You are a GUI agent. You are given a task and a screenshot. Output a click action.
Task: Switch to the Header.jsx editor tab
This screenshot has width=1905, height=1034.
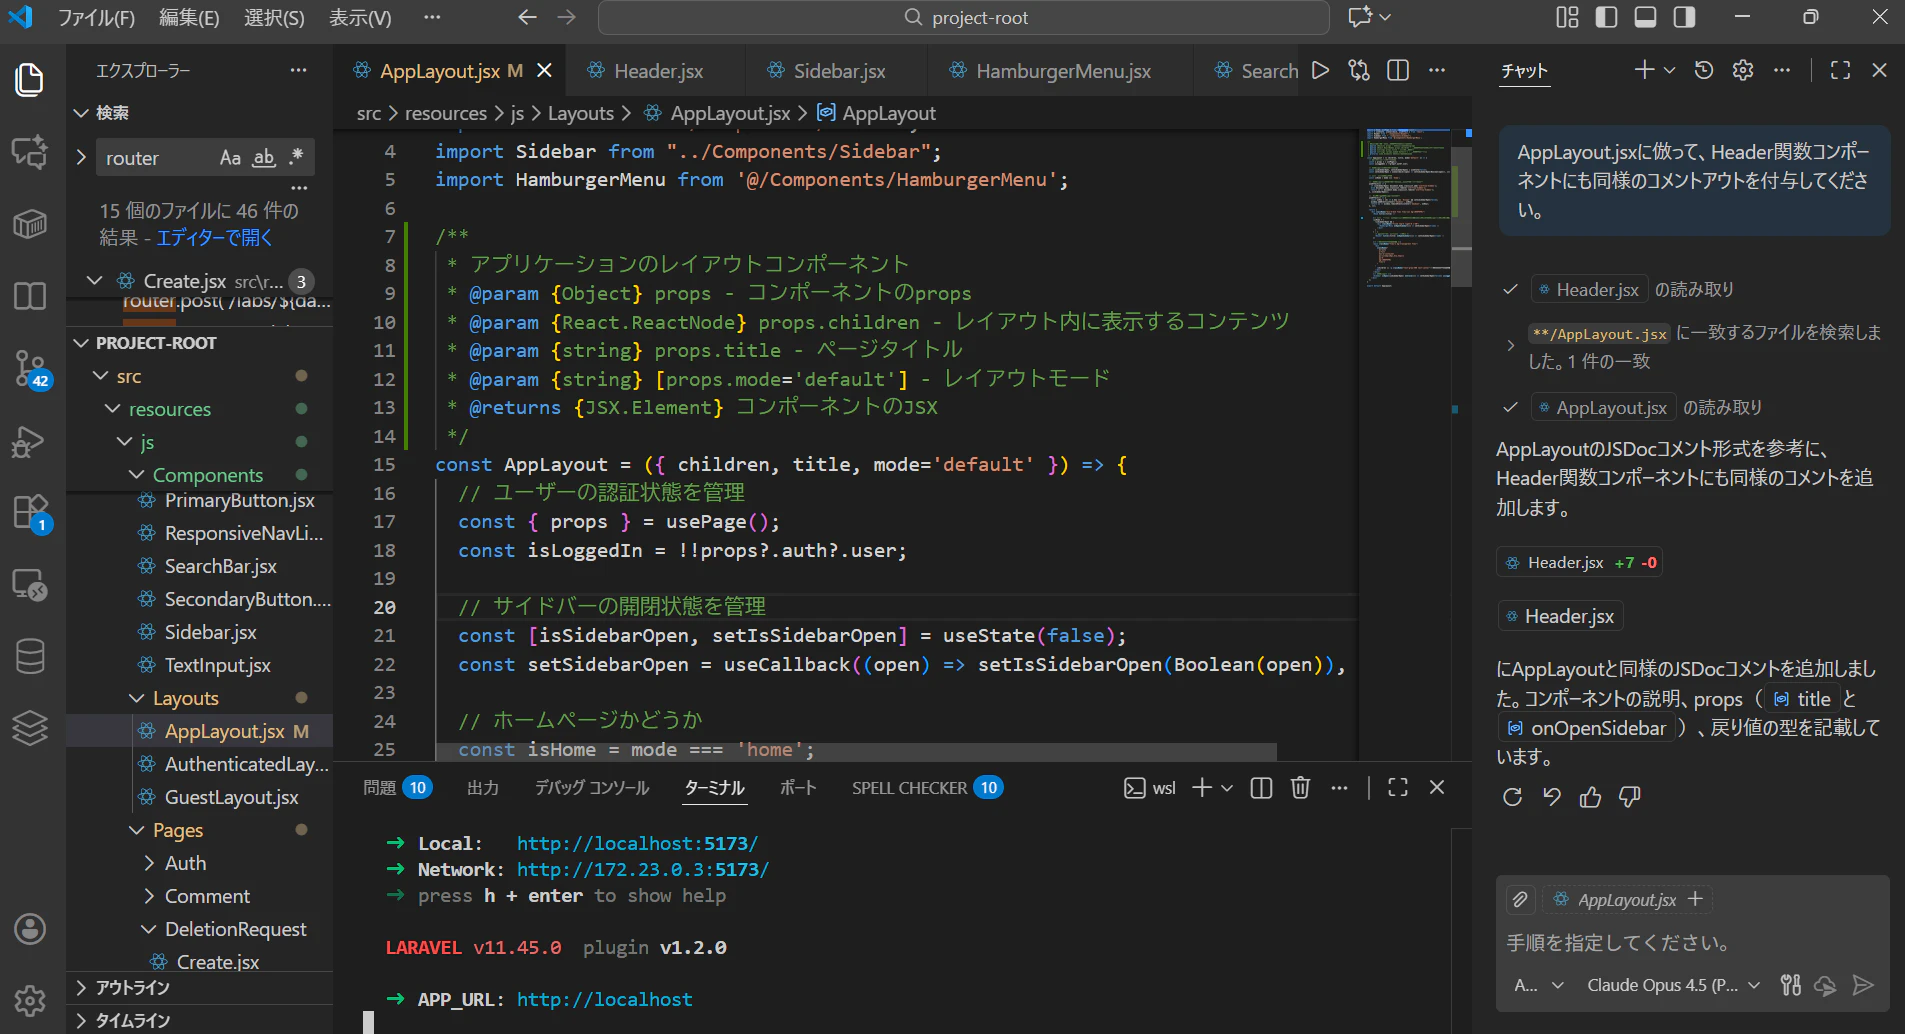[x=658, y=71]
